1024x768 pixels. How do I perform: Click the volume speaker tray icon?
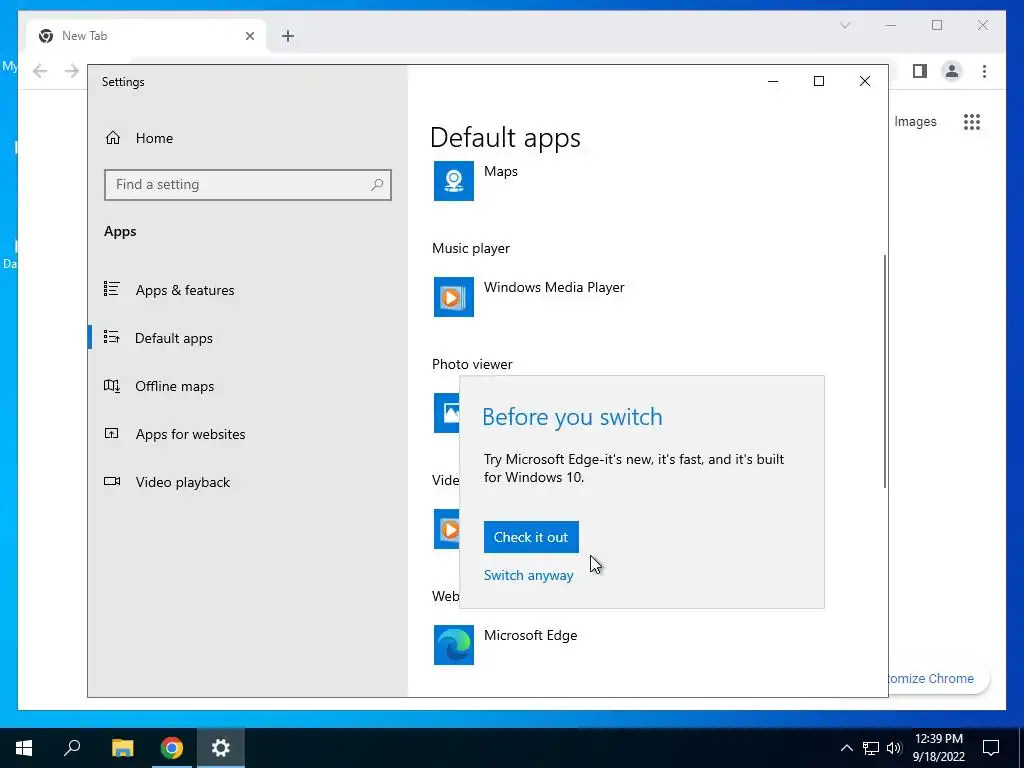tap(894, 748)
